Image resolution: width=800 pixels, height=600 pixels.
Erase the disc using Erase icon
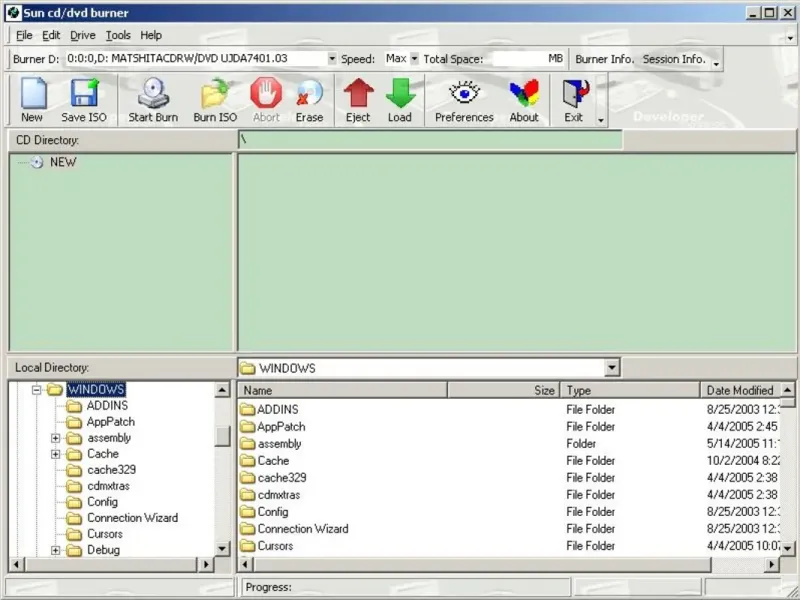click(309, 100)
